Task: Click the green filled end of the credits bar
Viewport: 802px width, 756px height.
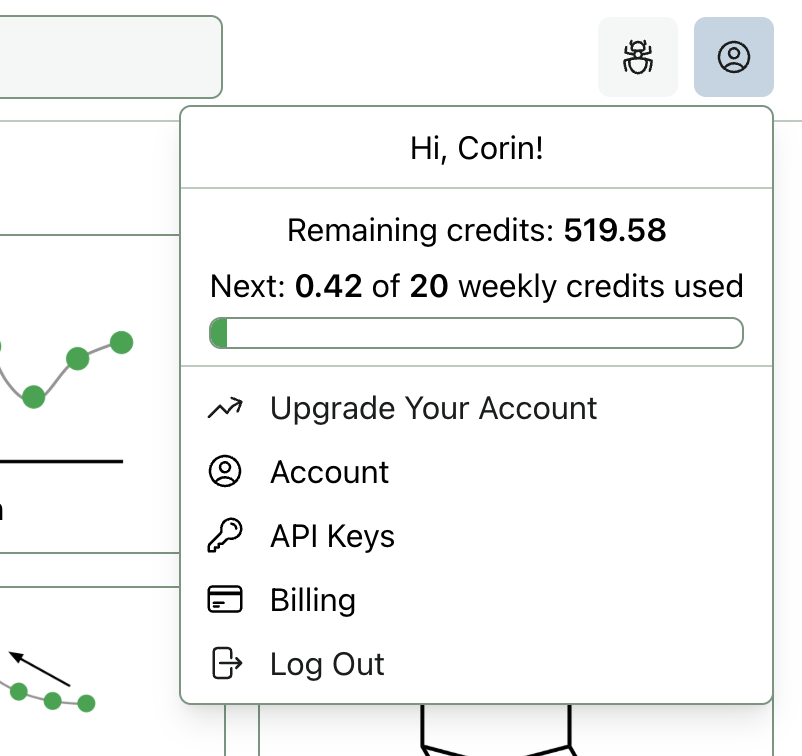Action: point(220,333)
